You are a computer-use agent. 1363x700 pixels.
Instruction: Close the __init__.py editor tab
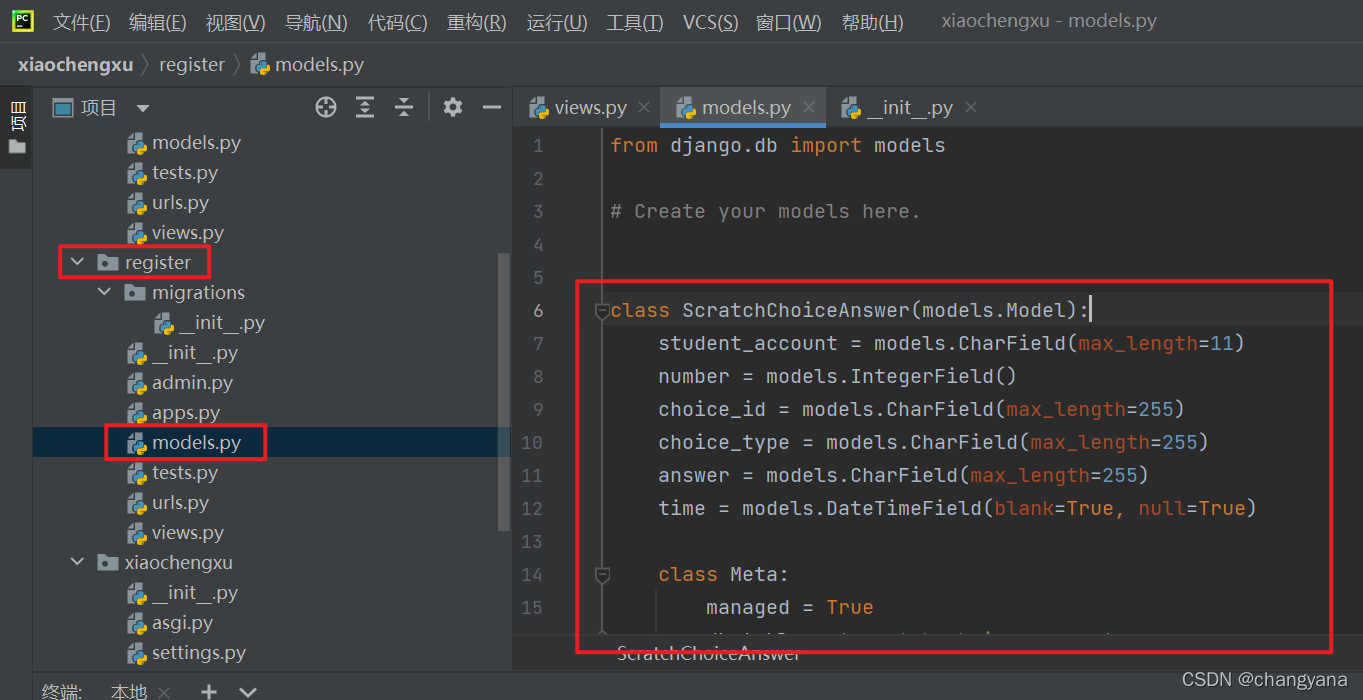coord(971,107)
